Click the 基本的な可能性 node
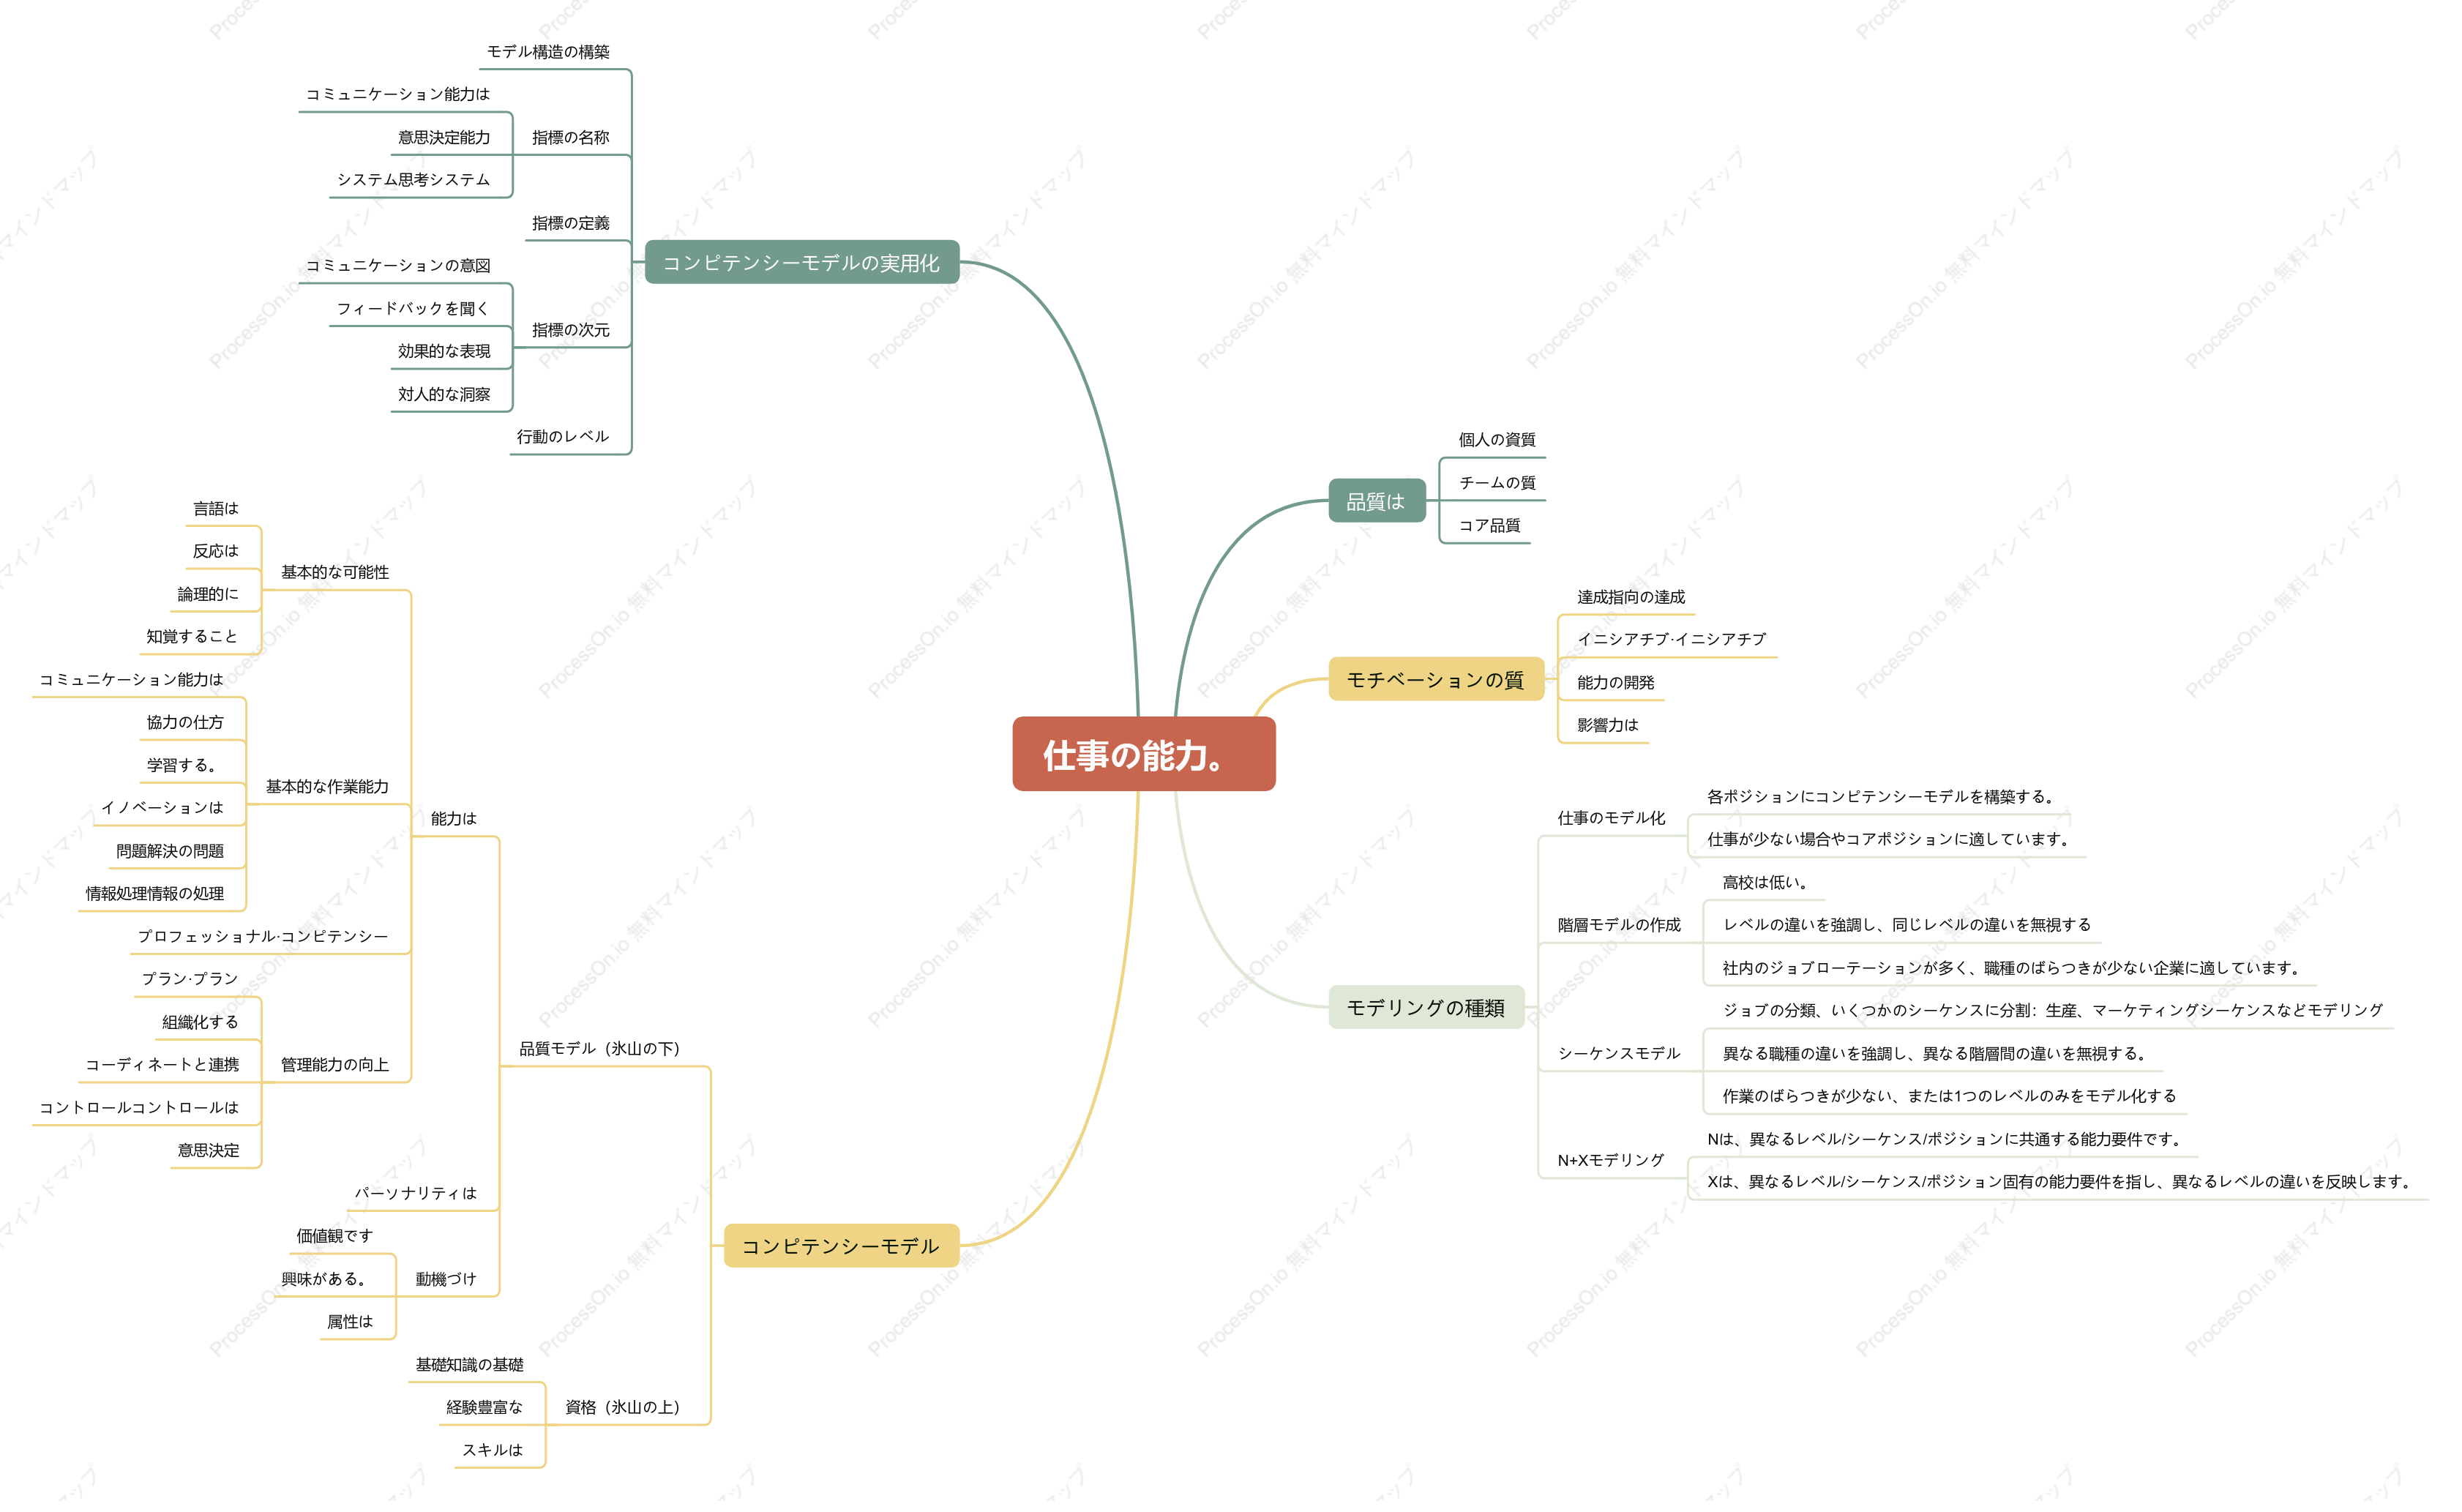This screenshot has height=1512, width=2462. (x=335, y=572)
